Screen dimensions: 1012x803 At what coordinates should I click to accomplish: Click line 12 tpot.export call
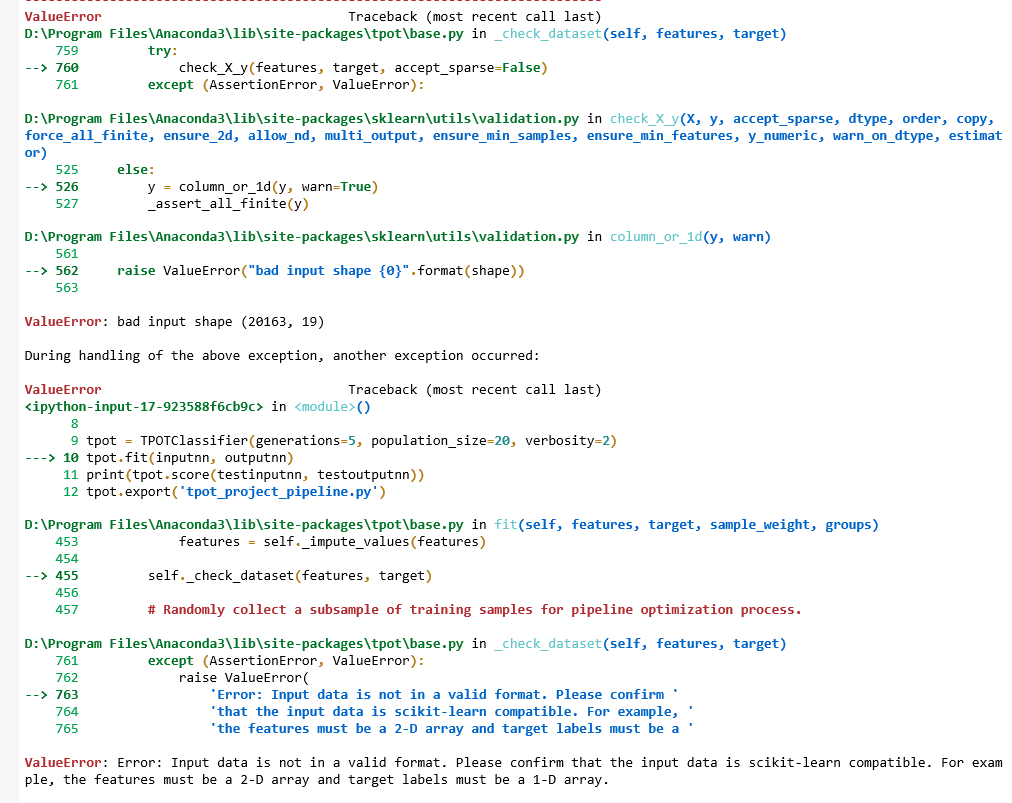point(236,491)
